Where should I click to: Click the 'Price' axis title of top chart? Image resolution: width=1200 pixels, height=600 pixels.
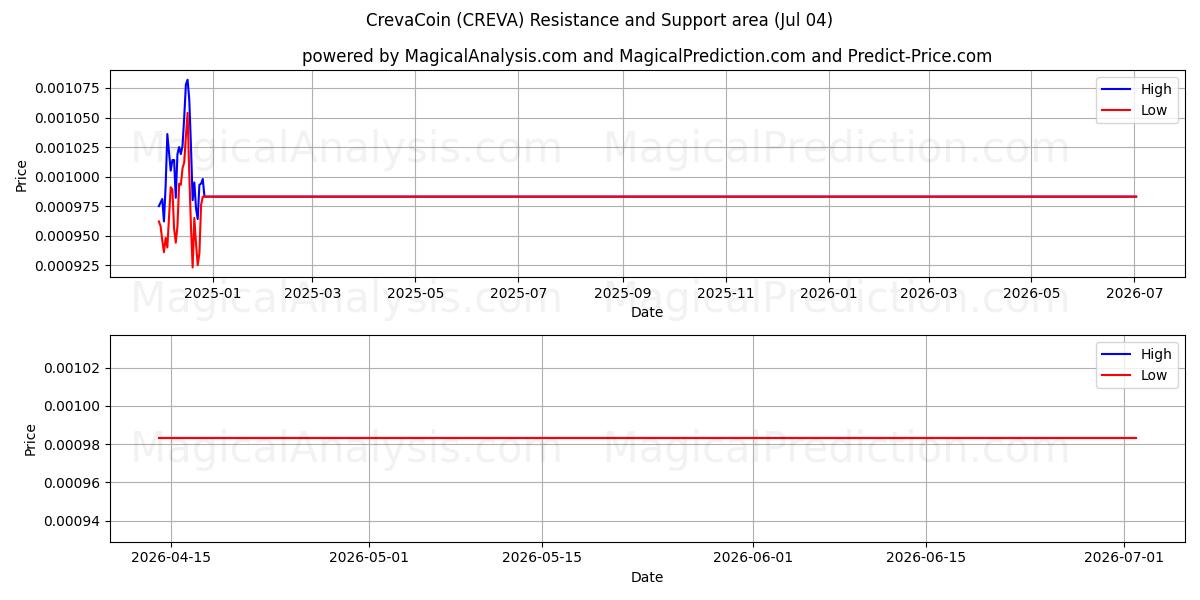22,174
